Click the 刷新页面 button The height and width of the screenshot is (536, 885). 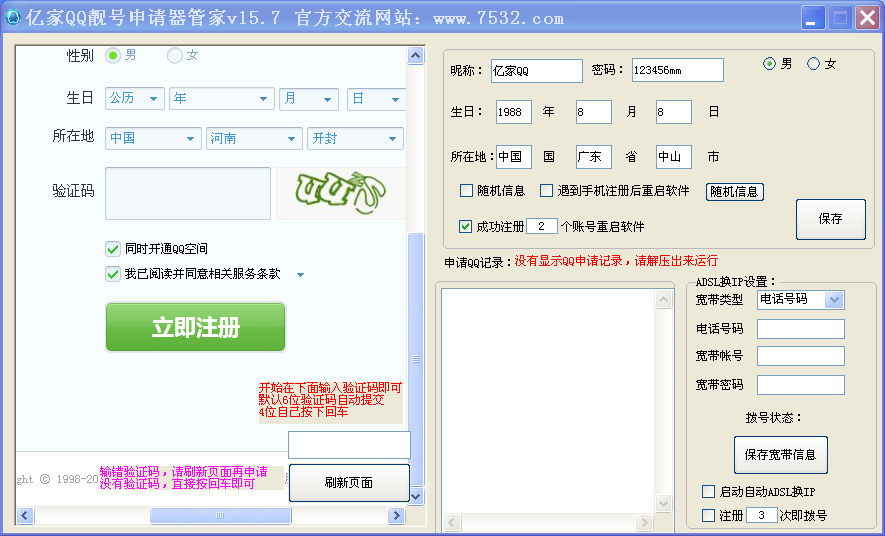point(349,483)
